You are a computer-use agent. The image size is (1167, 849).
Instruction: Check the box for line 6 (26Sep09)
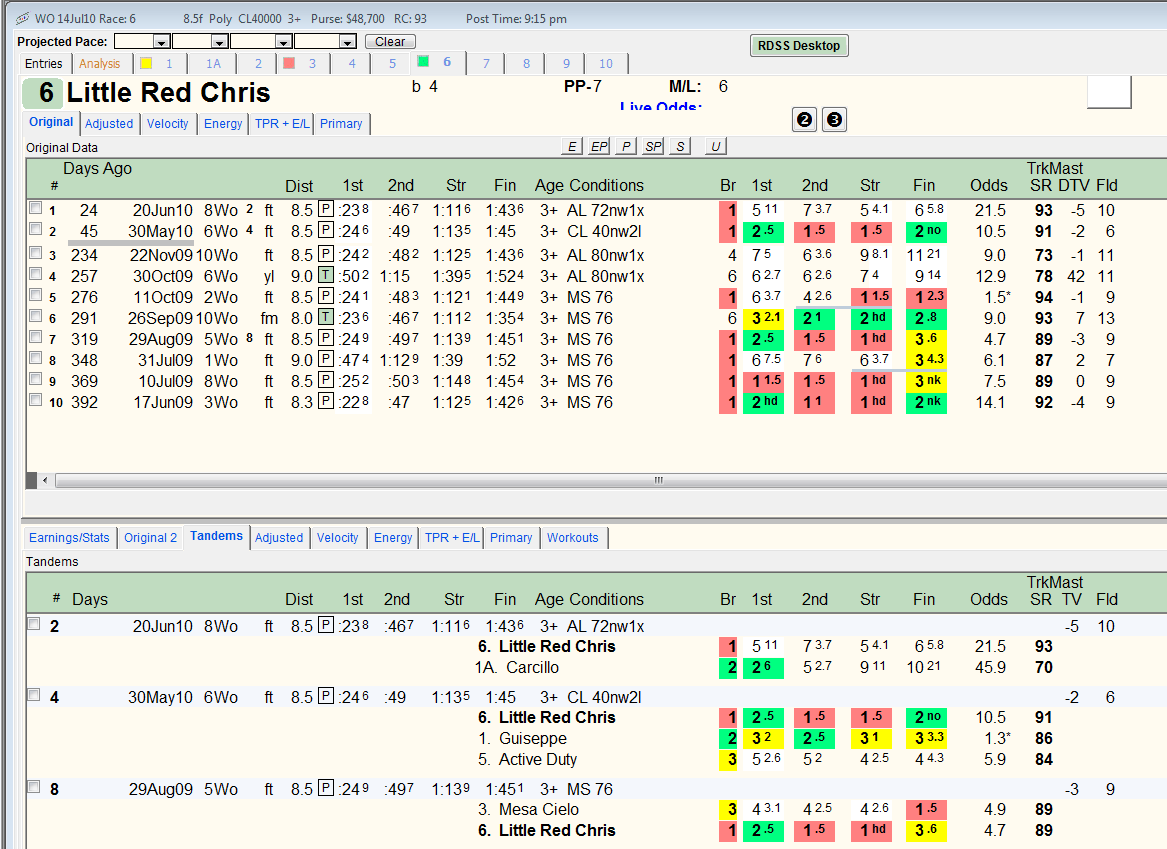click(34, 315)
